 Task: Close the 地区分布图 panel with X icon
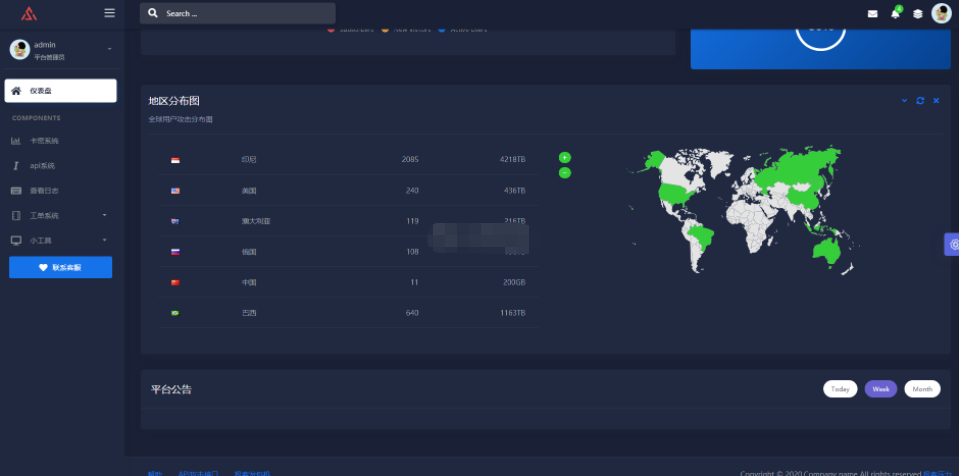click(936, 101)
